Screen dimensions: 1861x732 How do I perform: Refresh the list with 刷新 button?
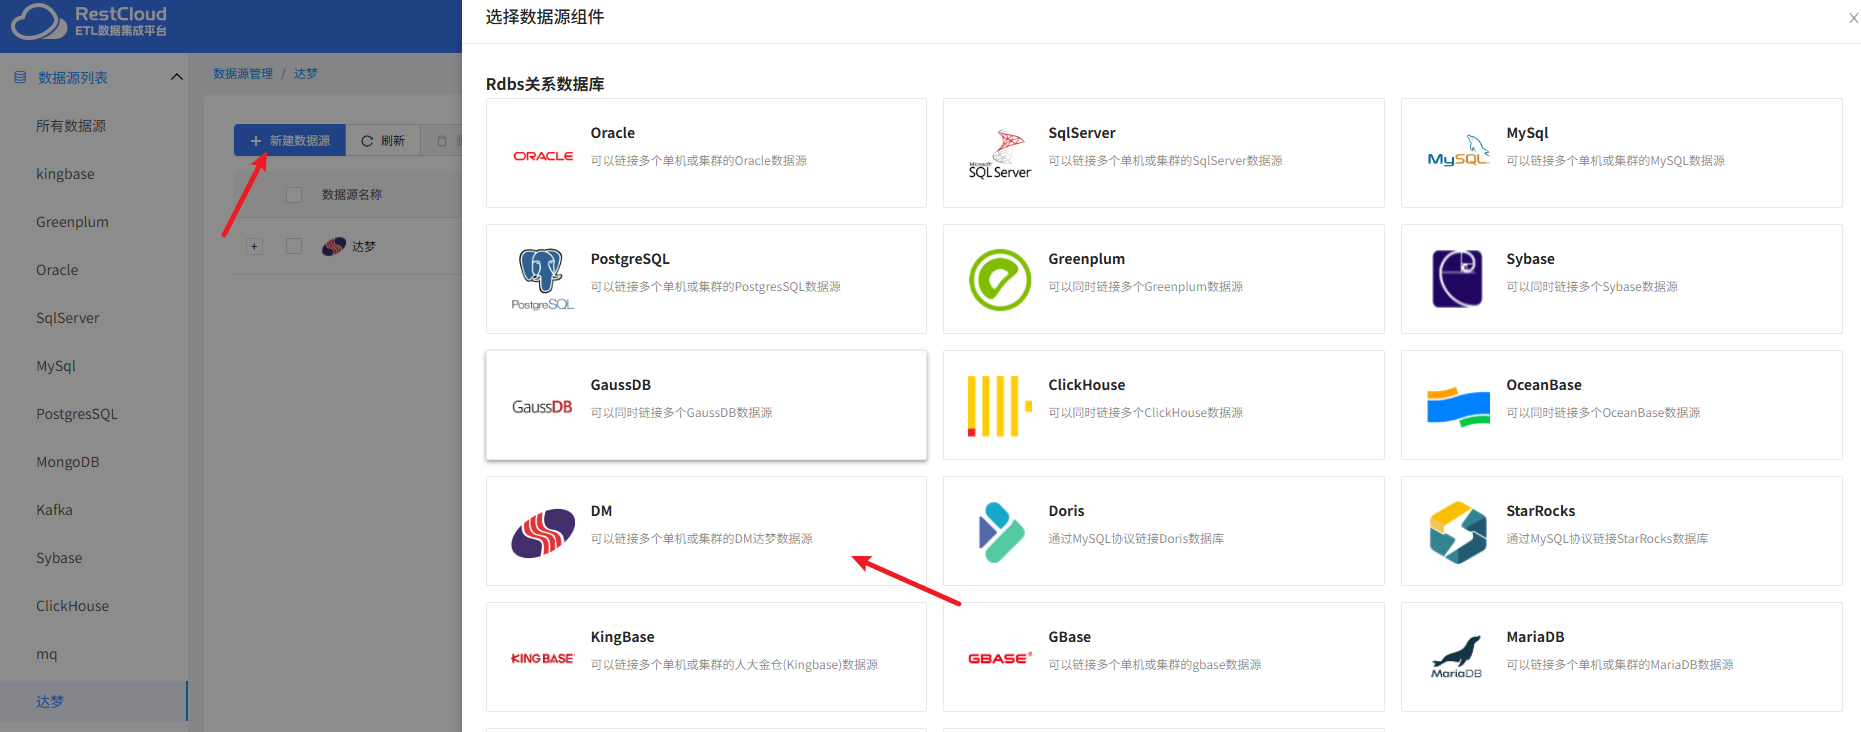tap(383, 140)
